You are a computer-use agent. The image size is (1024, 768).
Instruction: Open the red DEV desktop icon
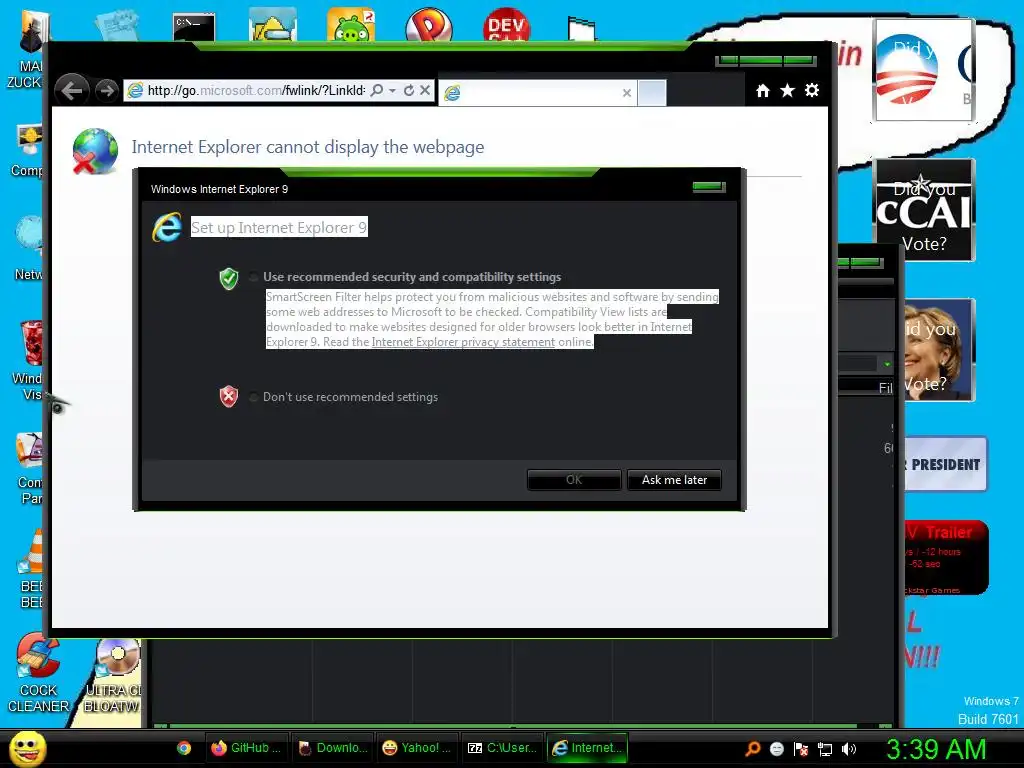point(506,25)
